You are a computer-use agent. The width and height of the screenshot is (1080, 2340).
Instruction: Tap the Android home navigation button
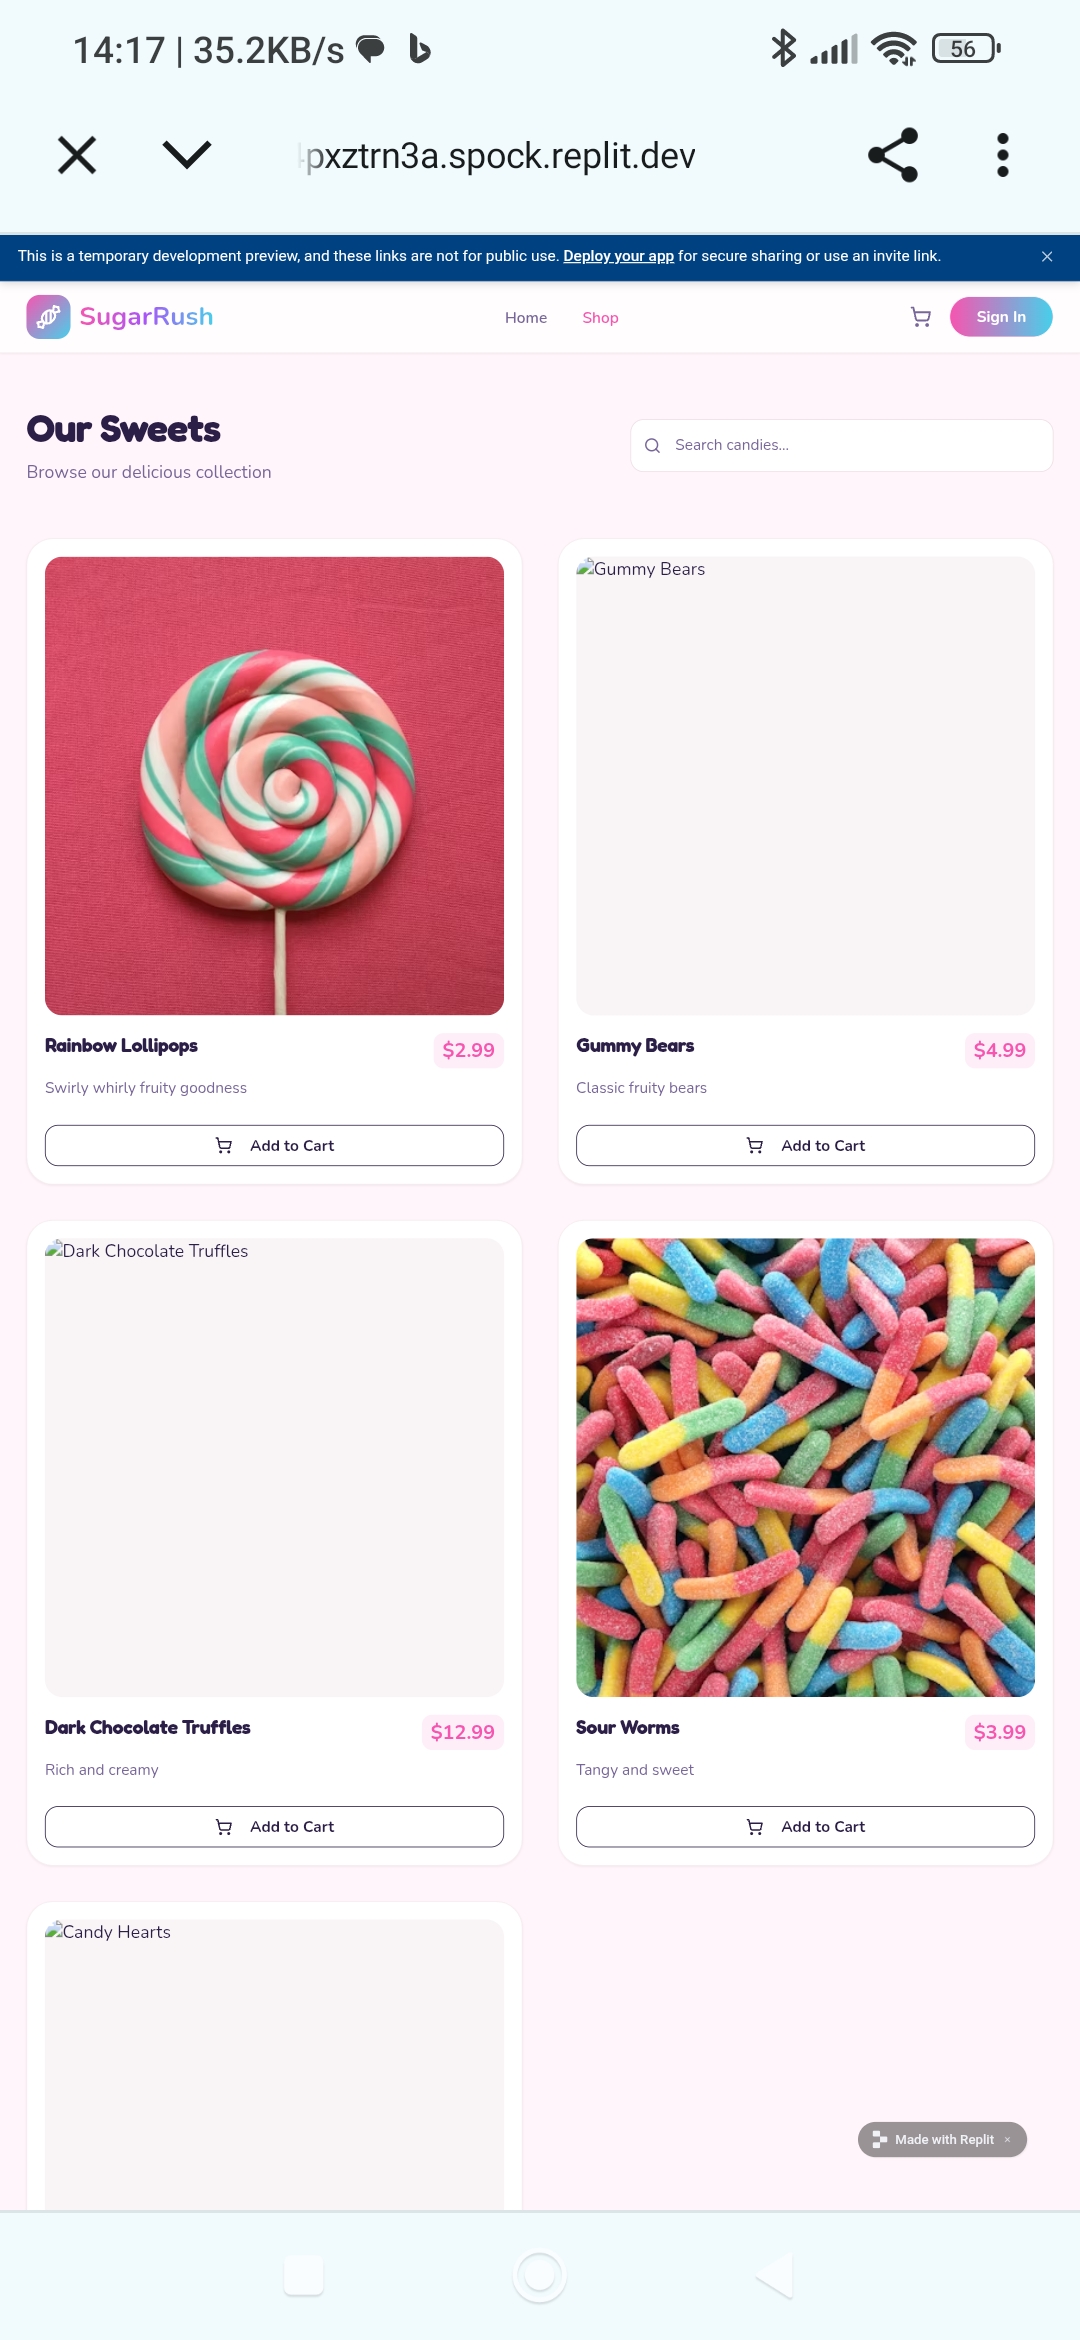pos(540,2276)
